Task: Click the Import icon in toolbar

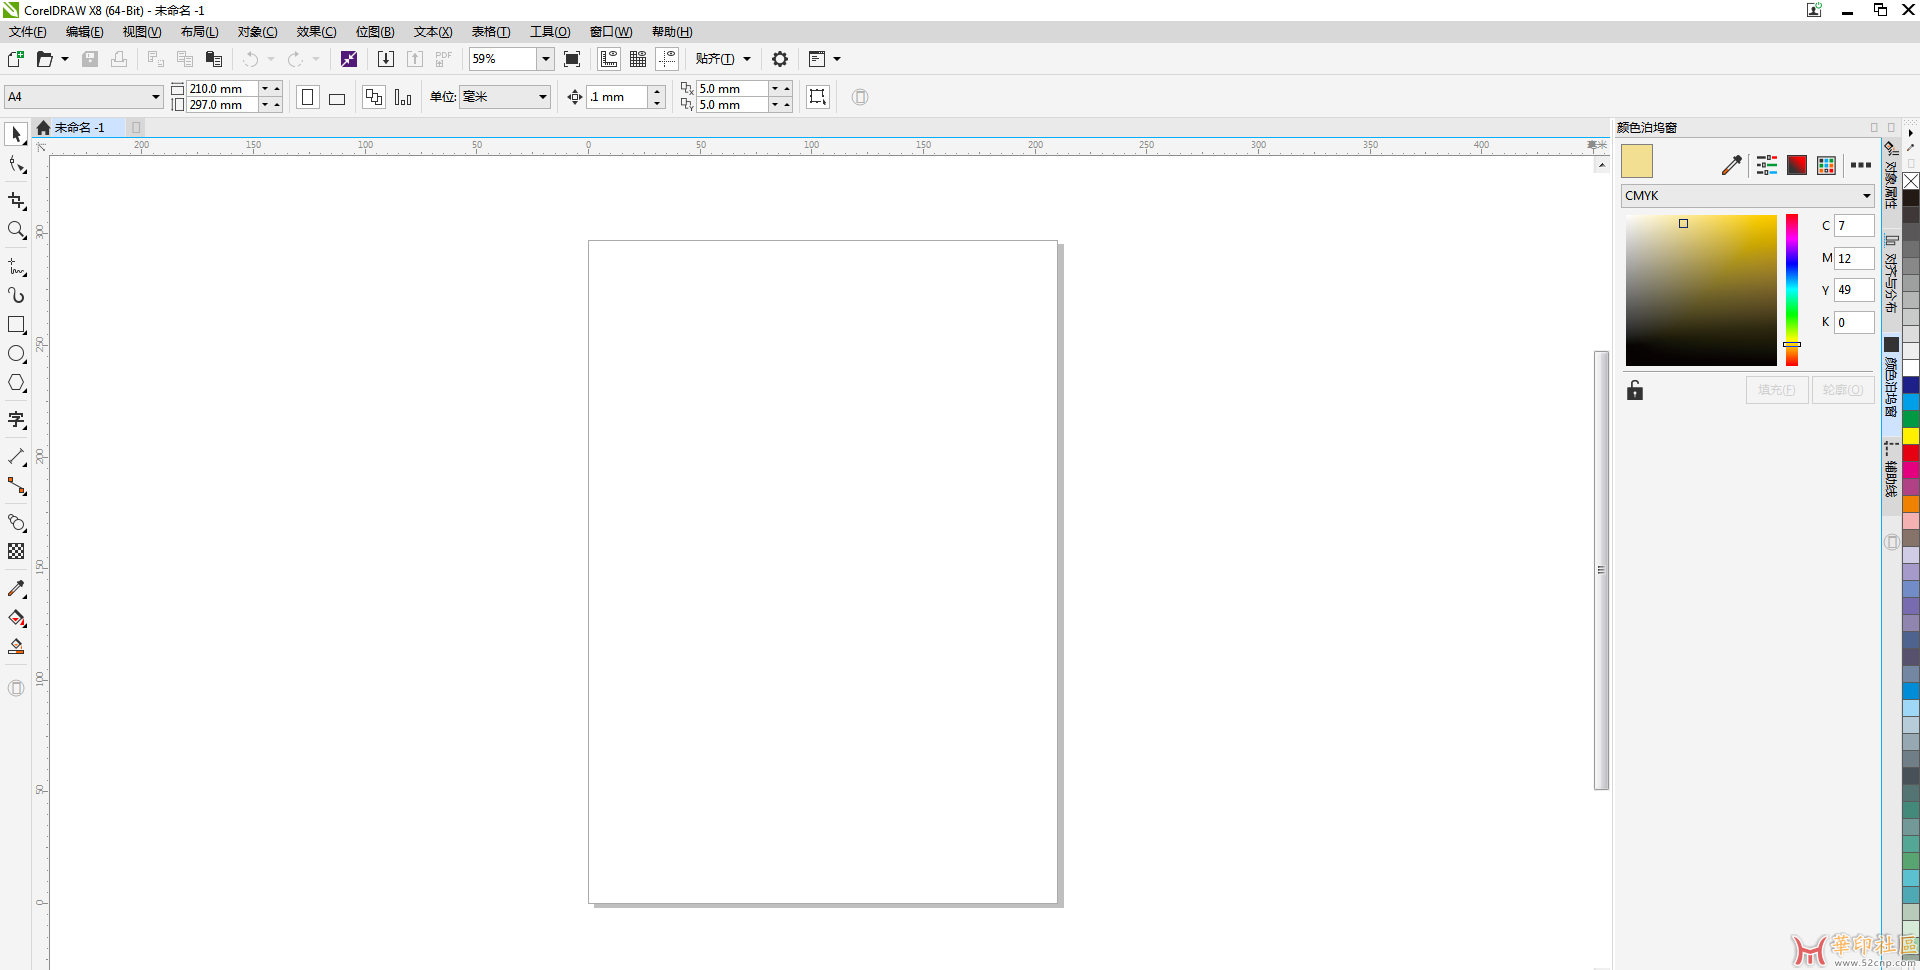Action: [385, 59]
